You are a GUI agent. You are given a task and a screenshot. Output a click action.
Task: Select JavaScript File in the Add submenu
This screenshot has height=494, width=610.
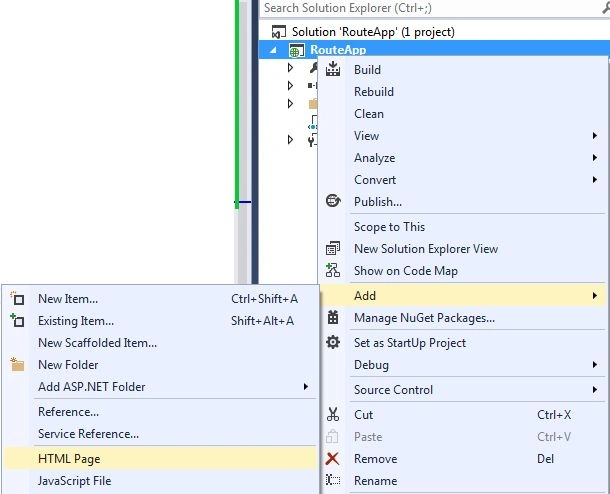point(160,481)
